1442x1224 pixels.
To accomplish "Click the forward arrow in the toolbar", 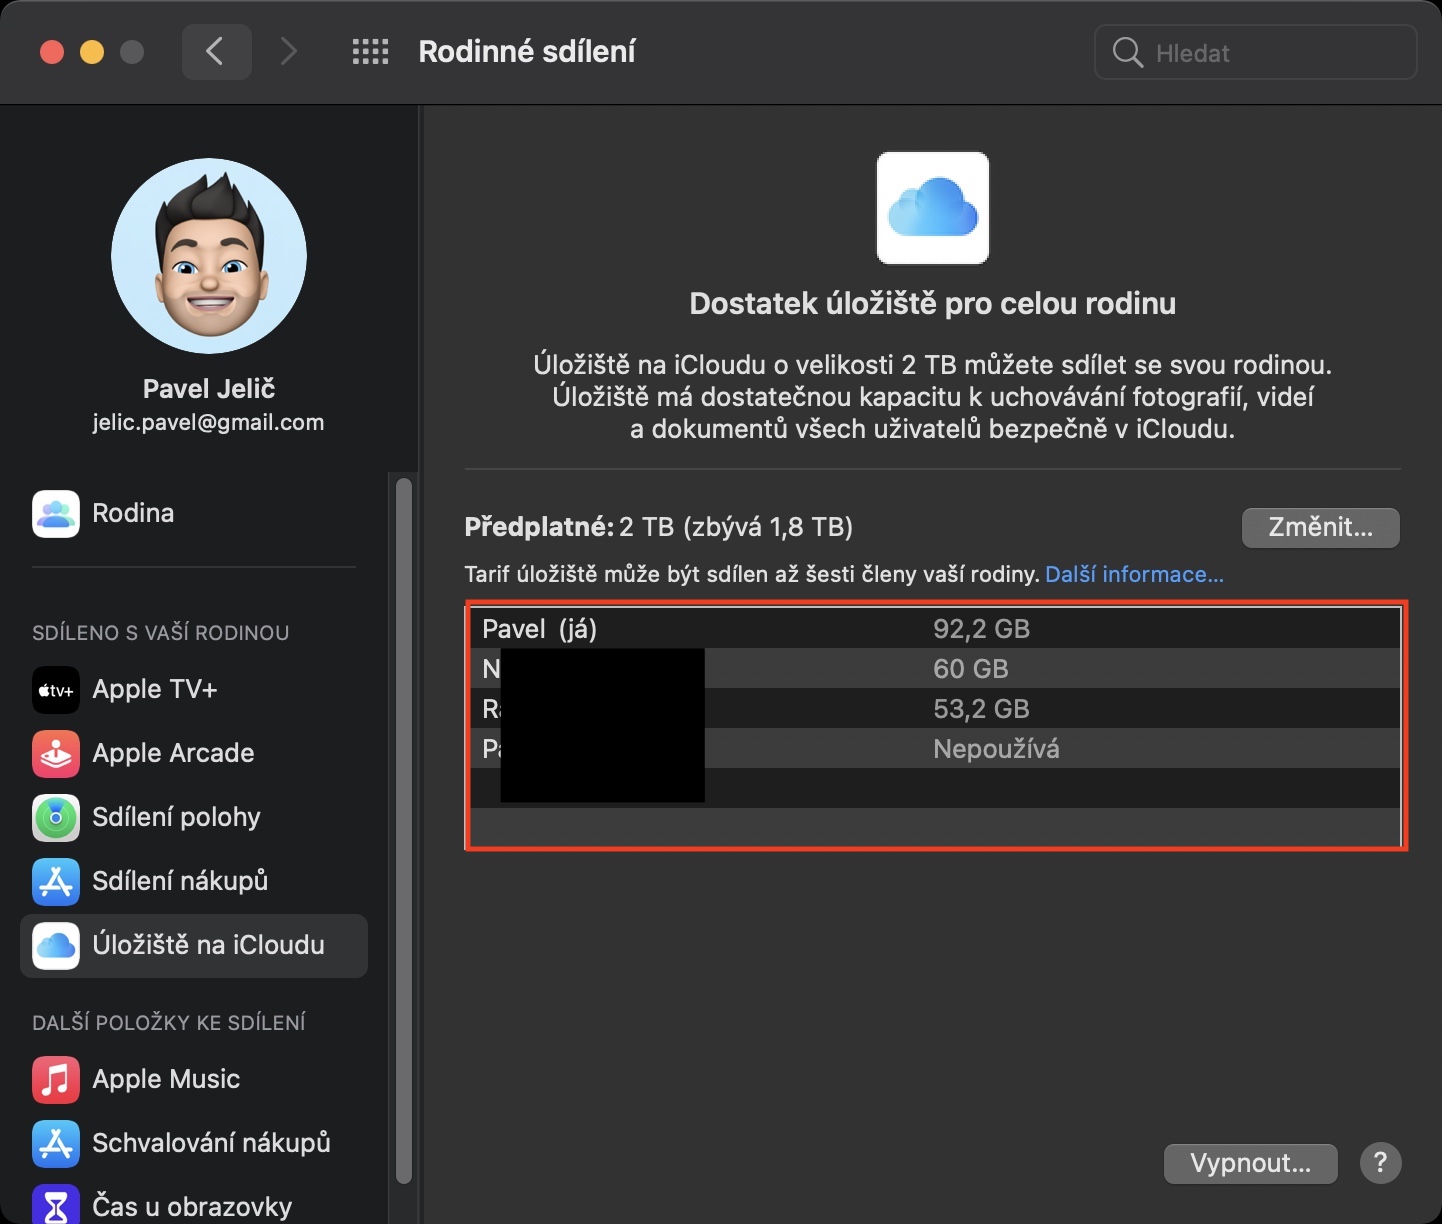I will point(288,52).
